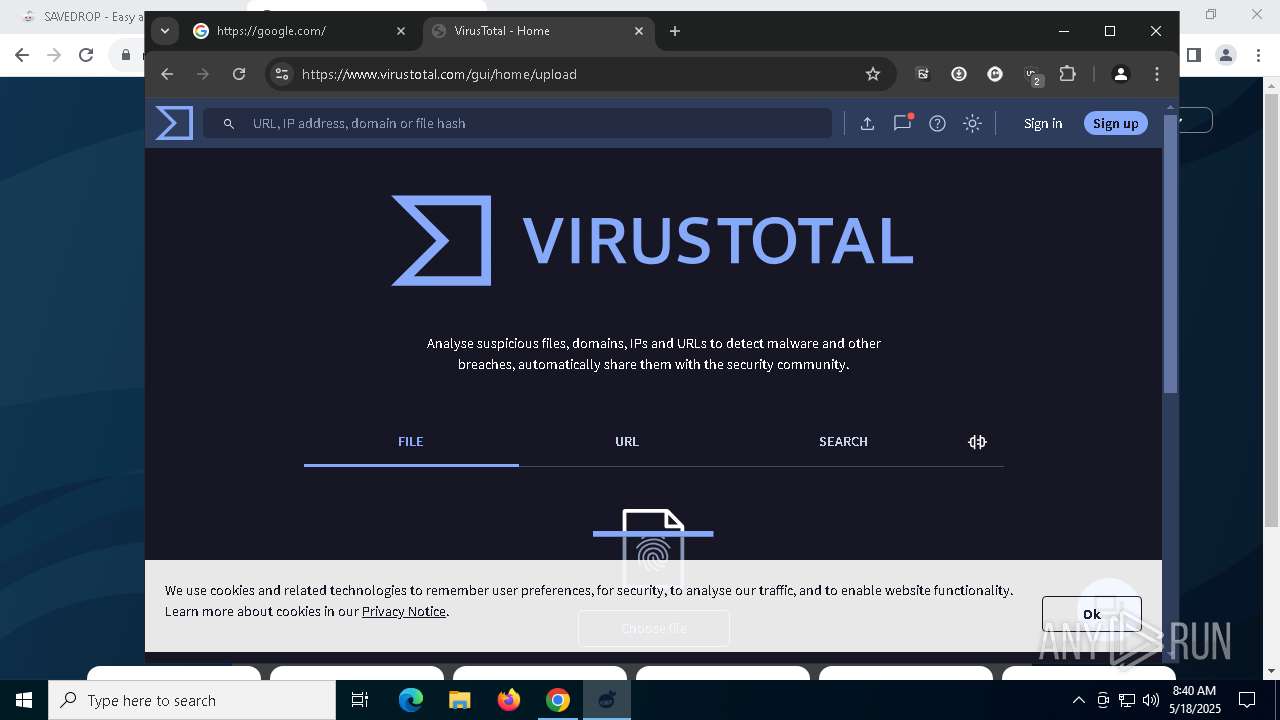Go back in front Chrome window
Image resolution: width=1280 pixels, height=720 pixels.
tap(167, 74)
